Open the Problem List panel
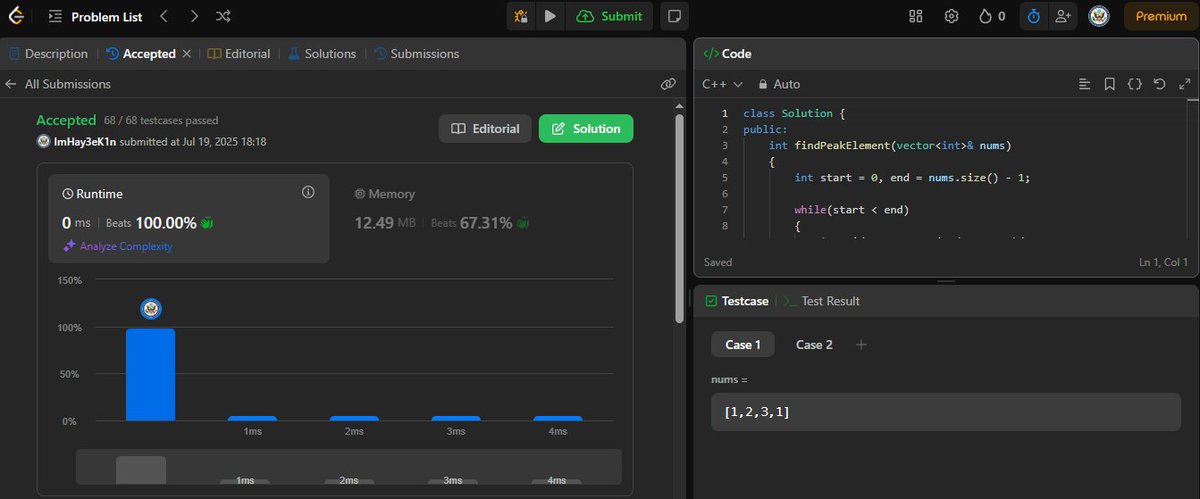Image resolution: width=1200 pixels, height=499 pixels. coord(95,16)
